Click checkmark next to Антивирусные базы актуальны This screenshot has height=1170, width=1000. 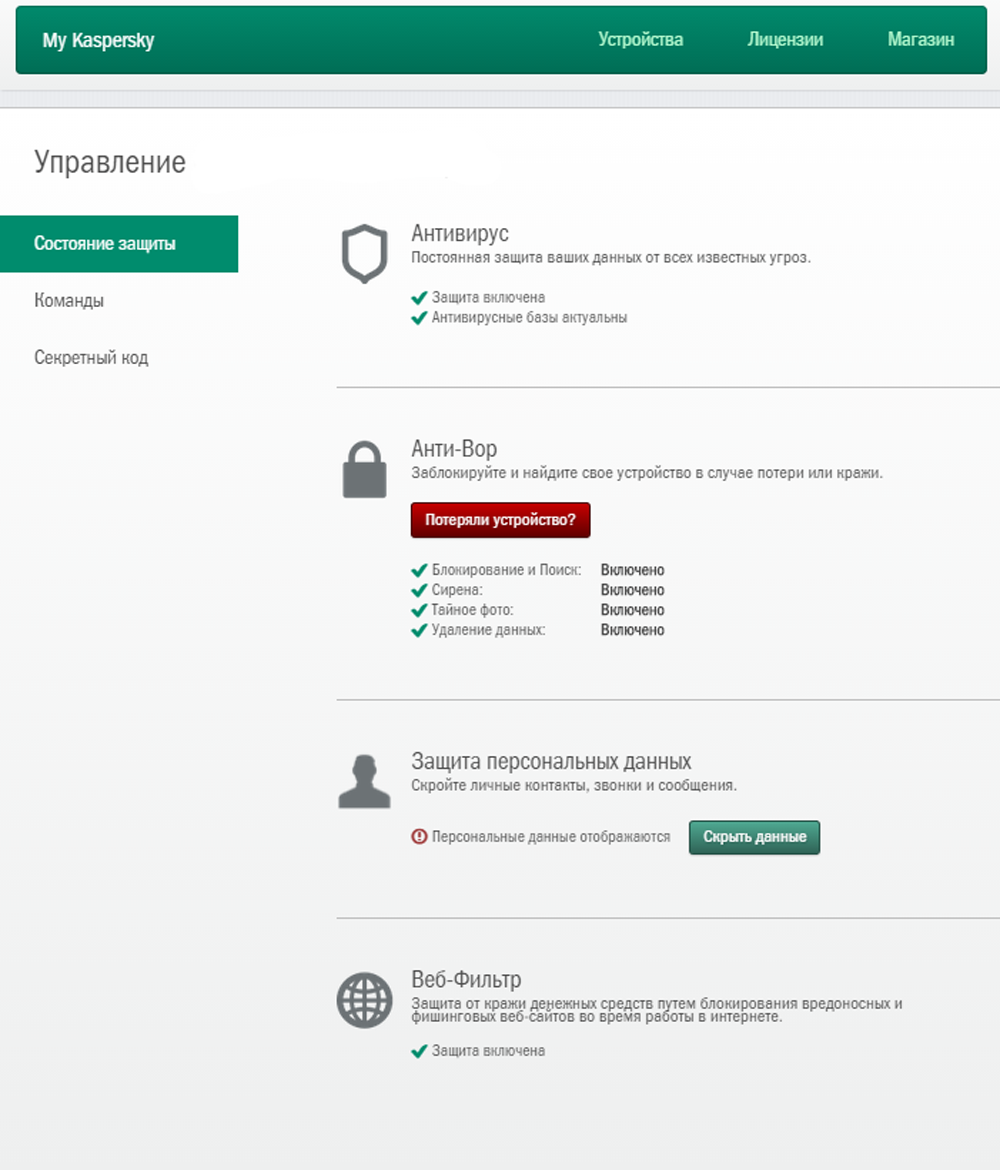419,318
